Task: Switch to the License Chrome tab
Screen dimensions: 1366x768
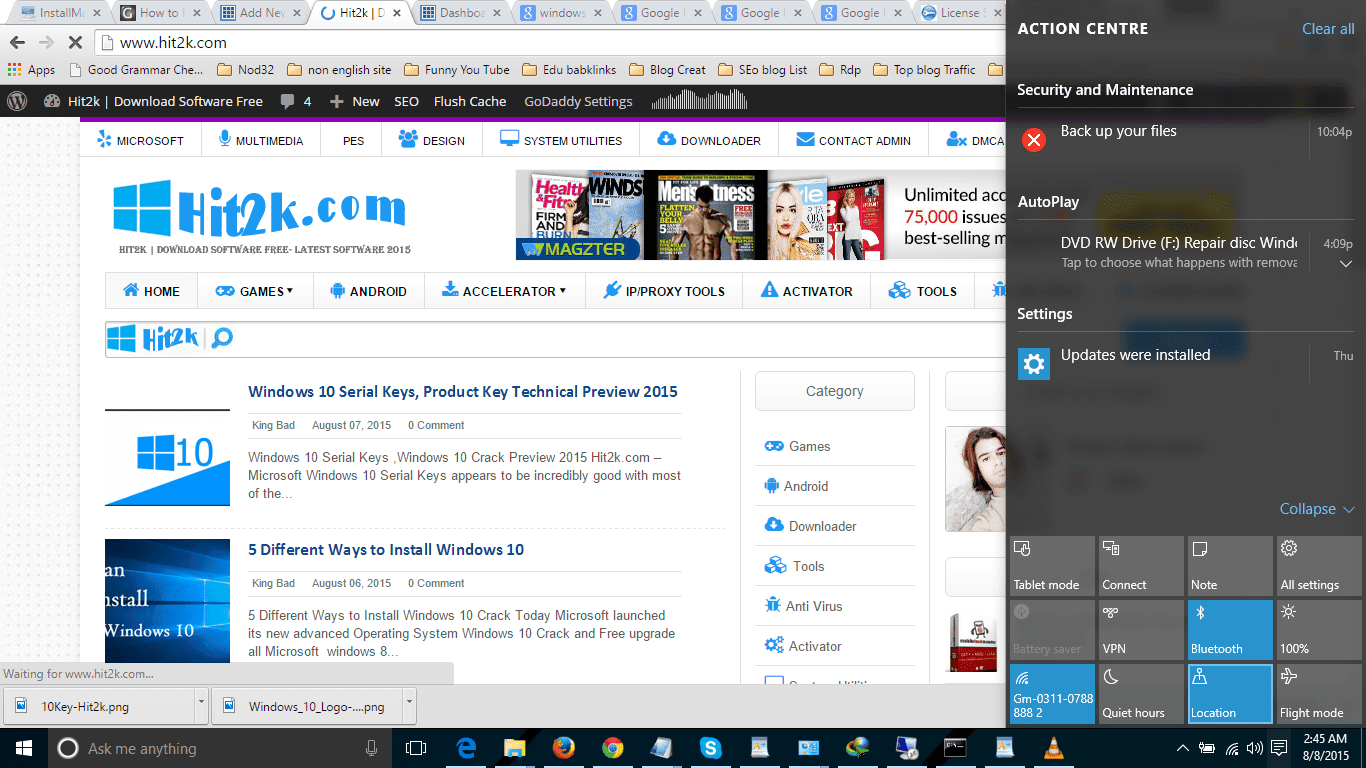Action: 959,13
